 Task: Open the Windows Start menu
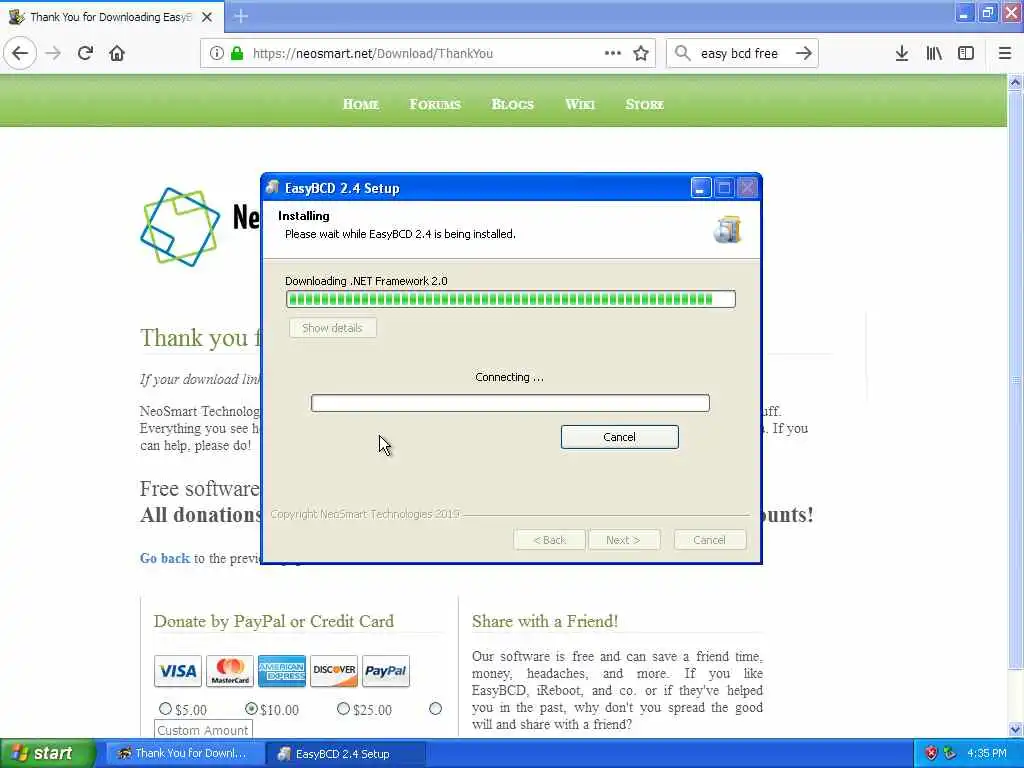(x=46, y=753)
